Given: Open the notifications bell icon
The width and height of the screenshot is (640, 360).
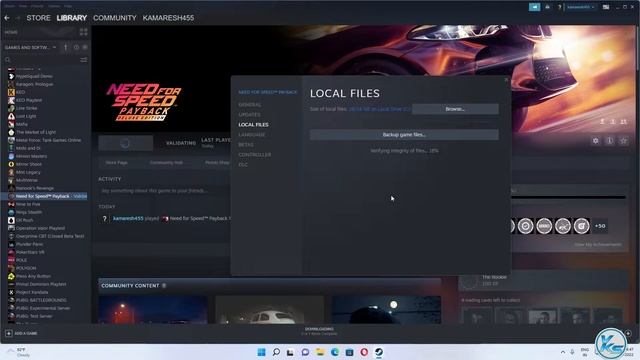Looking at the screenshot, I should (547, 7).
